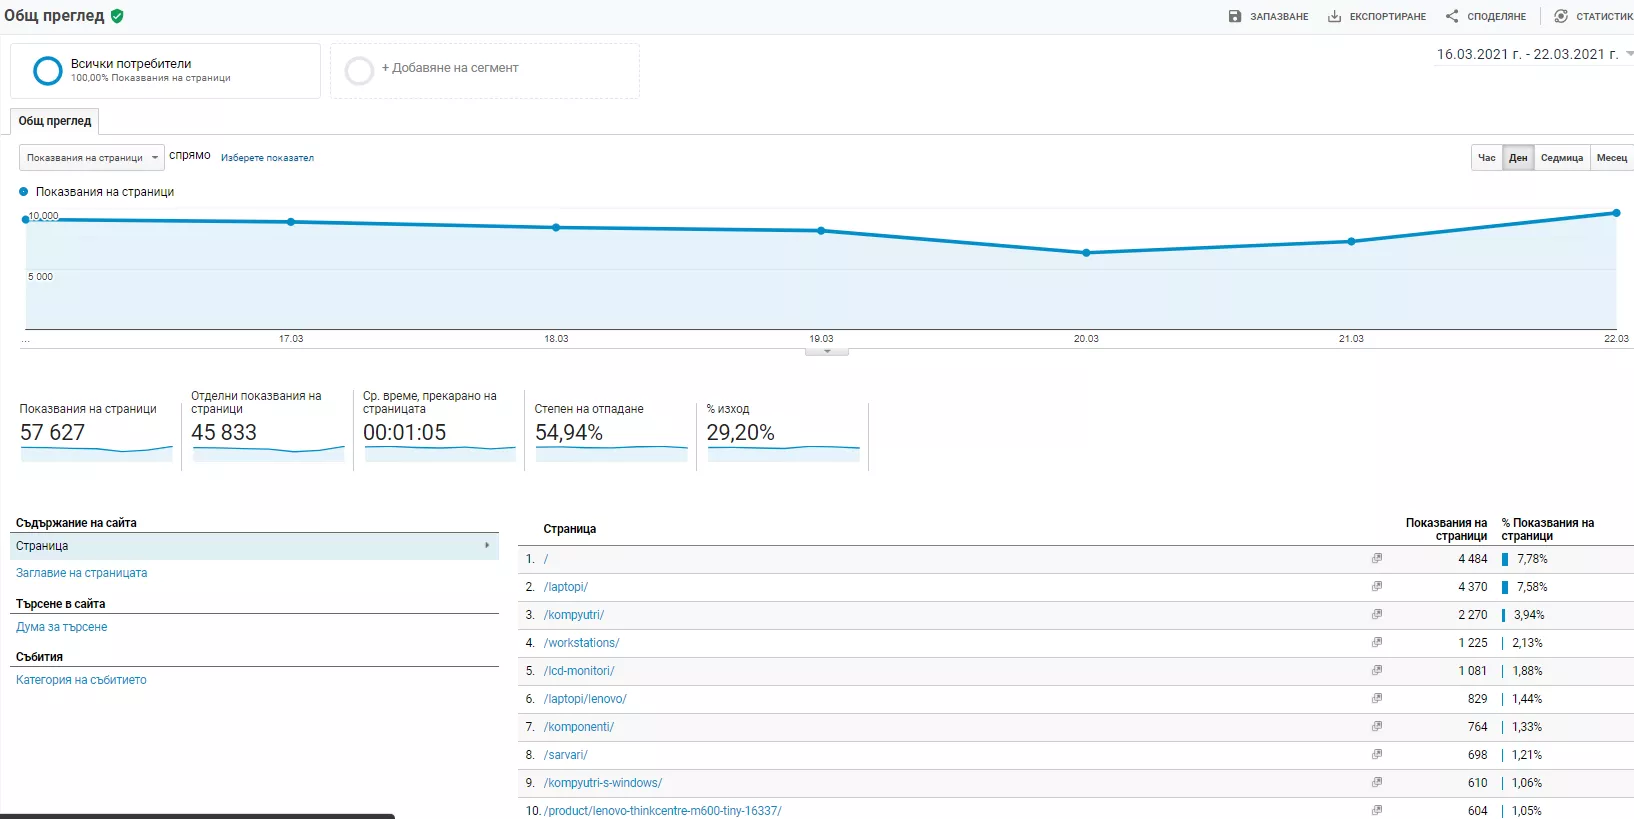Image resolution: width=1634 pixels, height=819 pixels.
Task: Switch chart granularity to Месец
Action: click(1612, 158)
